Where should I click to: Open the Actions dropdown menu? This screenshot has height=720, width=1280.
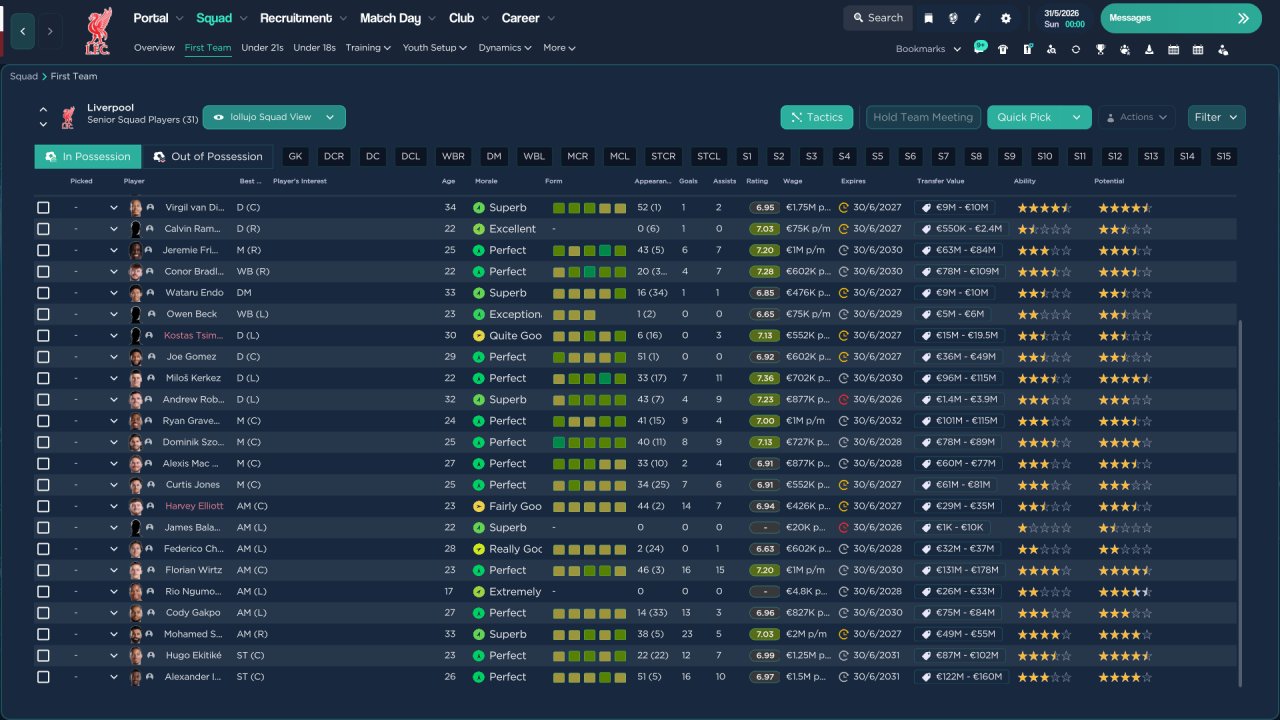[x=1136, y=117]
